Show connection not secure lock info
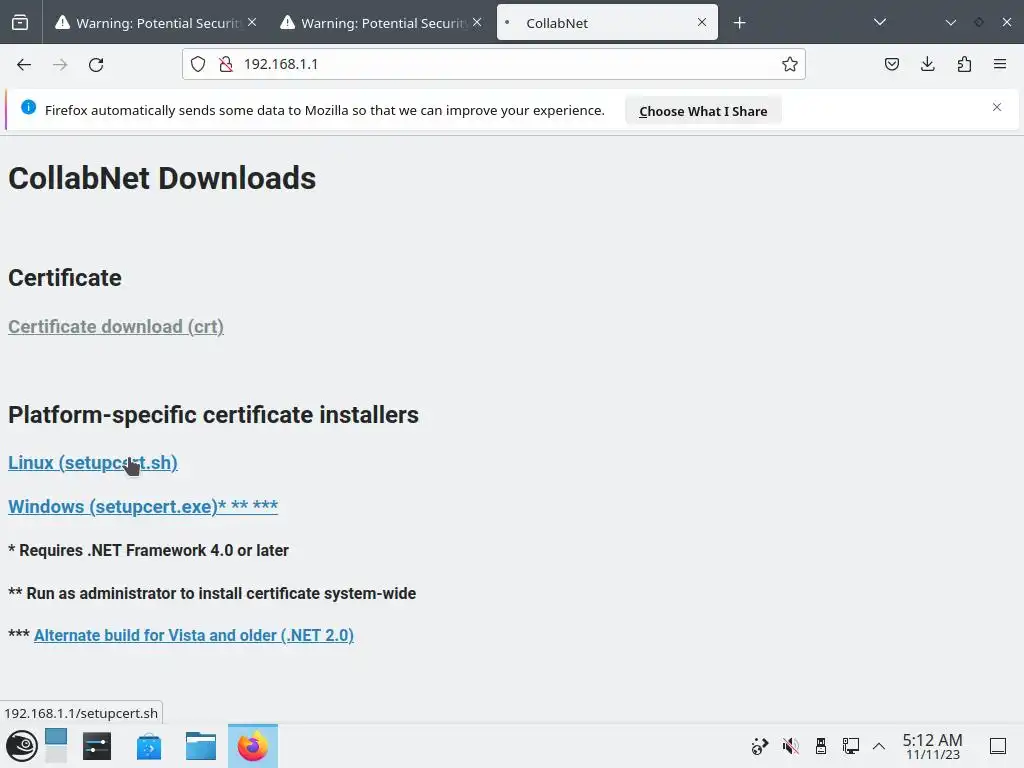Viewport: 1024px width, 768px height. [226, 64]
